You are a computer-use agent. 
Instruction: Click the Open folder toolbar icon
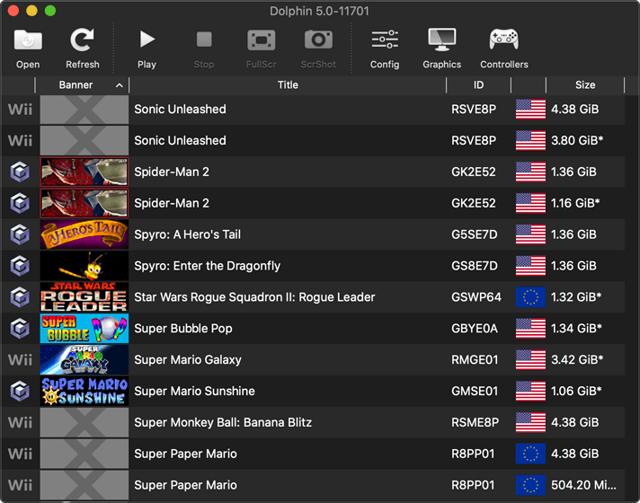28,40
